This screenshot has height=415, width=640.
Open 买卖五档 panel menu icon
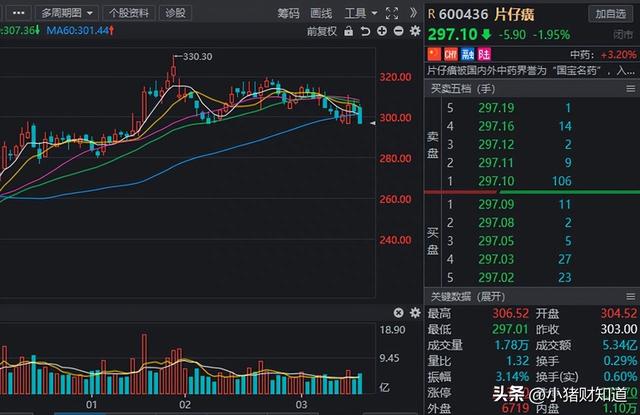pos(631,89)
